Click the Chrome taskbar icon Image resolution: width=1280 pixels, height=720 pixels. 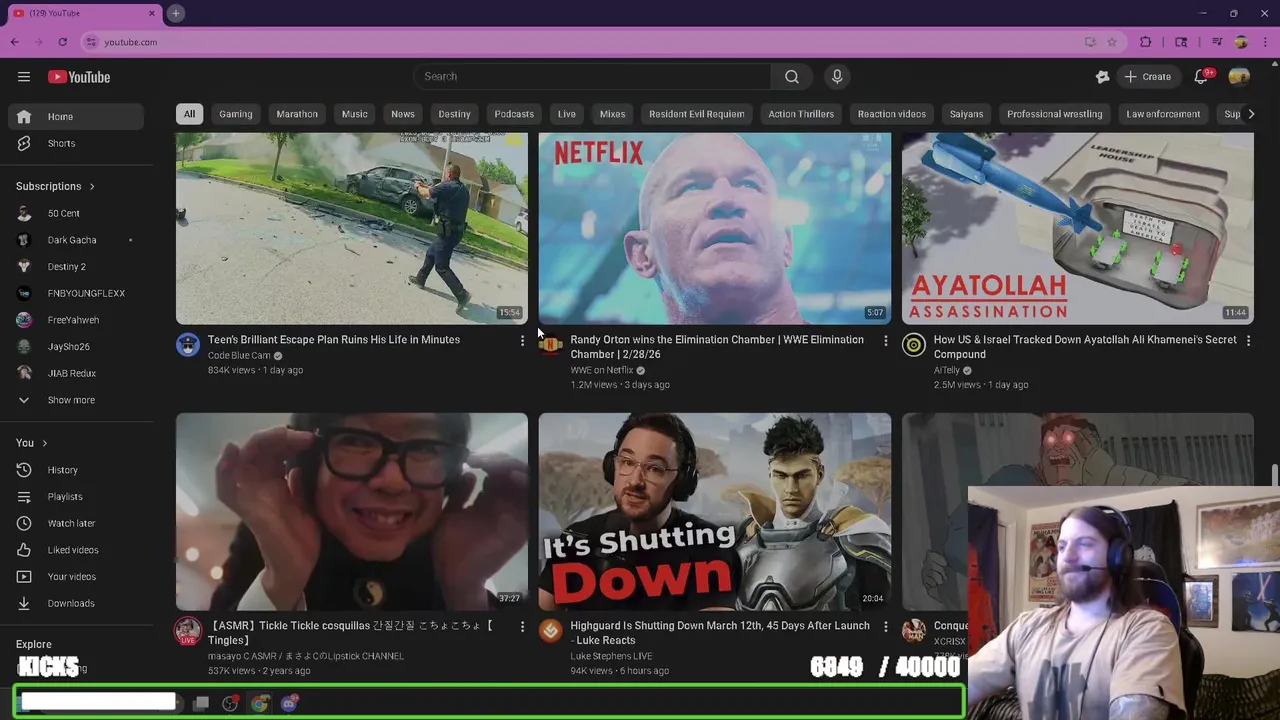[x=259, y=704]
